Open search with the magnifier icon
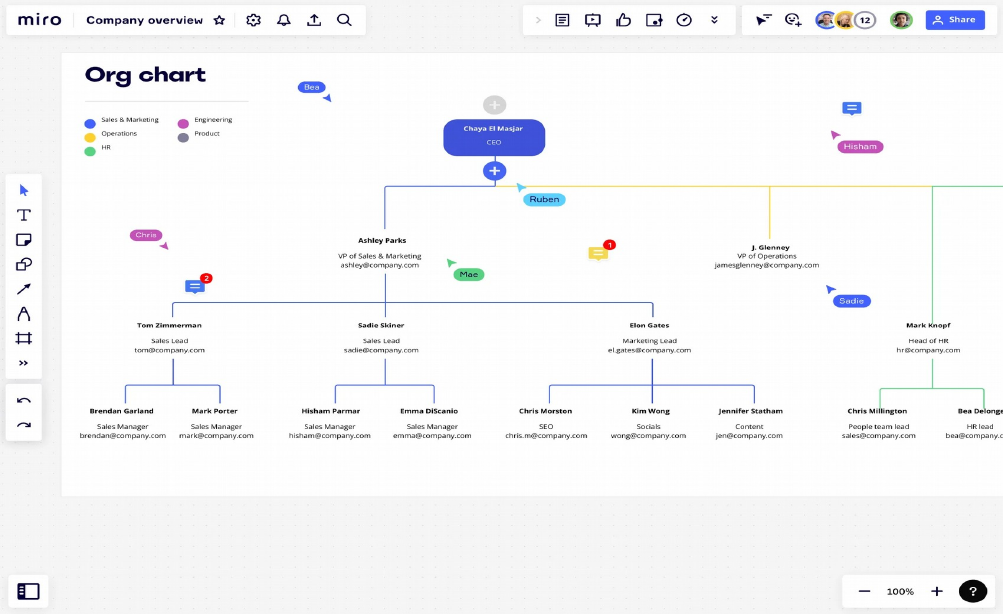This screenshot has height=614, width=1003. click(344, 20)
